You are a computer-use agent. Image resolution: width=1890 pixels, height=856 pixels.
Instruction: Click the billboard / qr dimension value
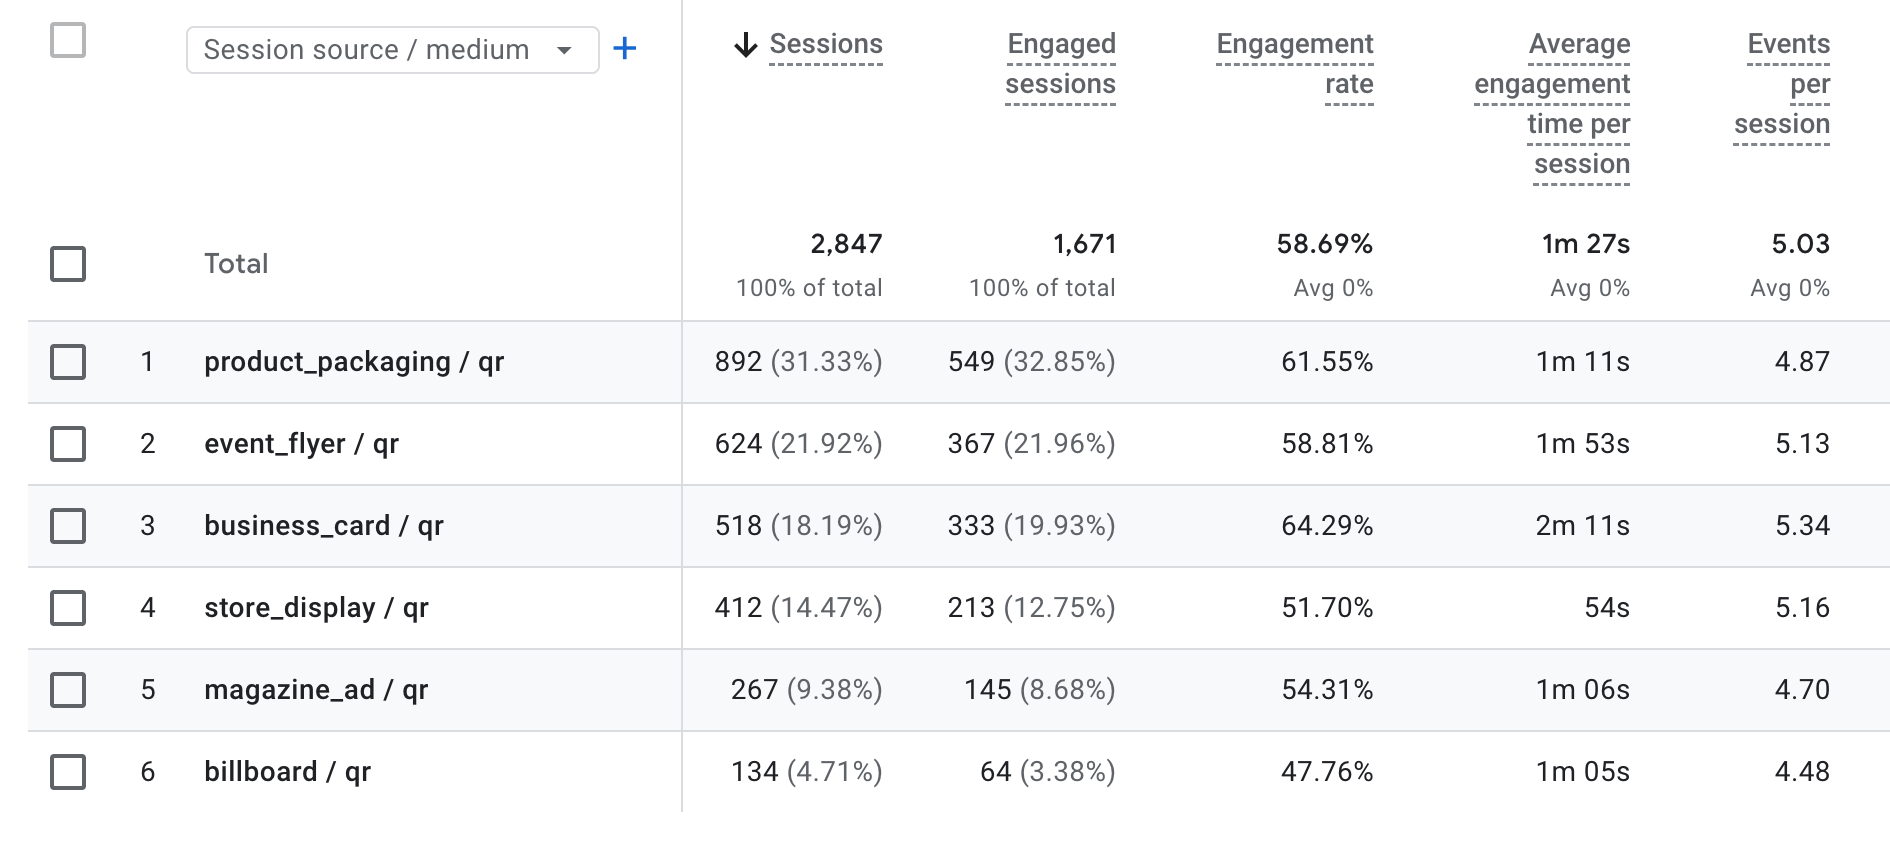click(288, 772)
